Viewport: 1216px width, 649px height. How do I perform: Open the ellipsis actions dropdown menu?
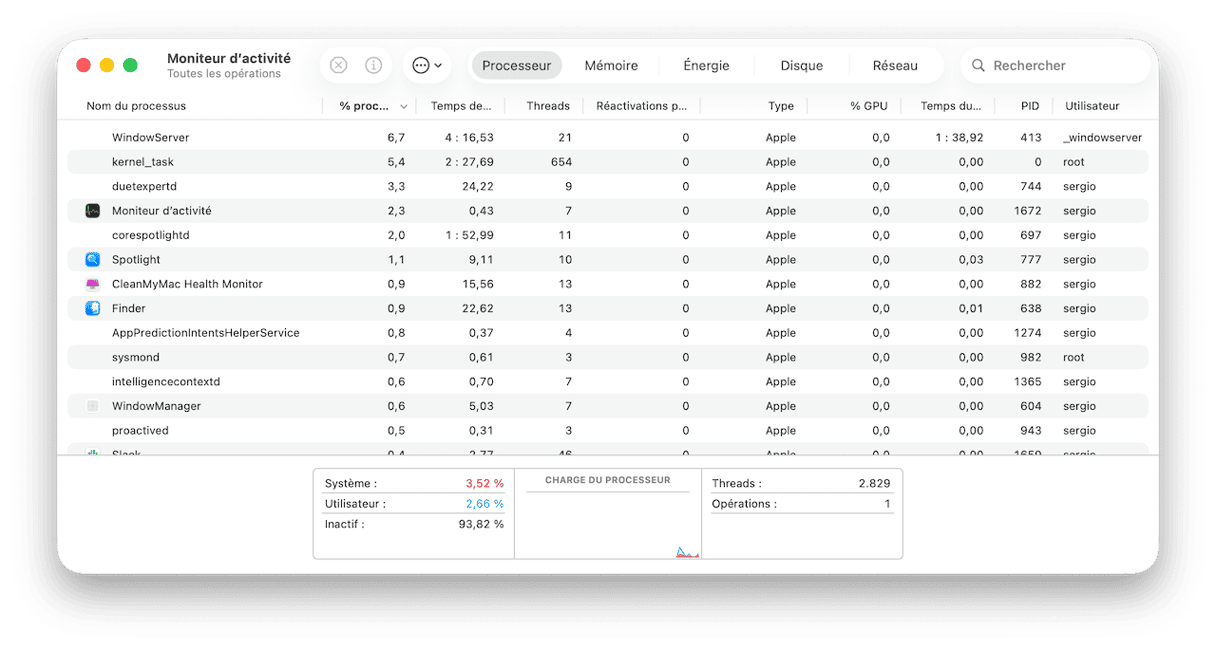(x=427, y=65)
